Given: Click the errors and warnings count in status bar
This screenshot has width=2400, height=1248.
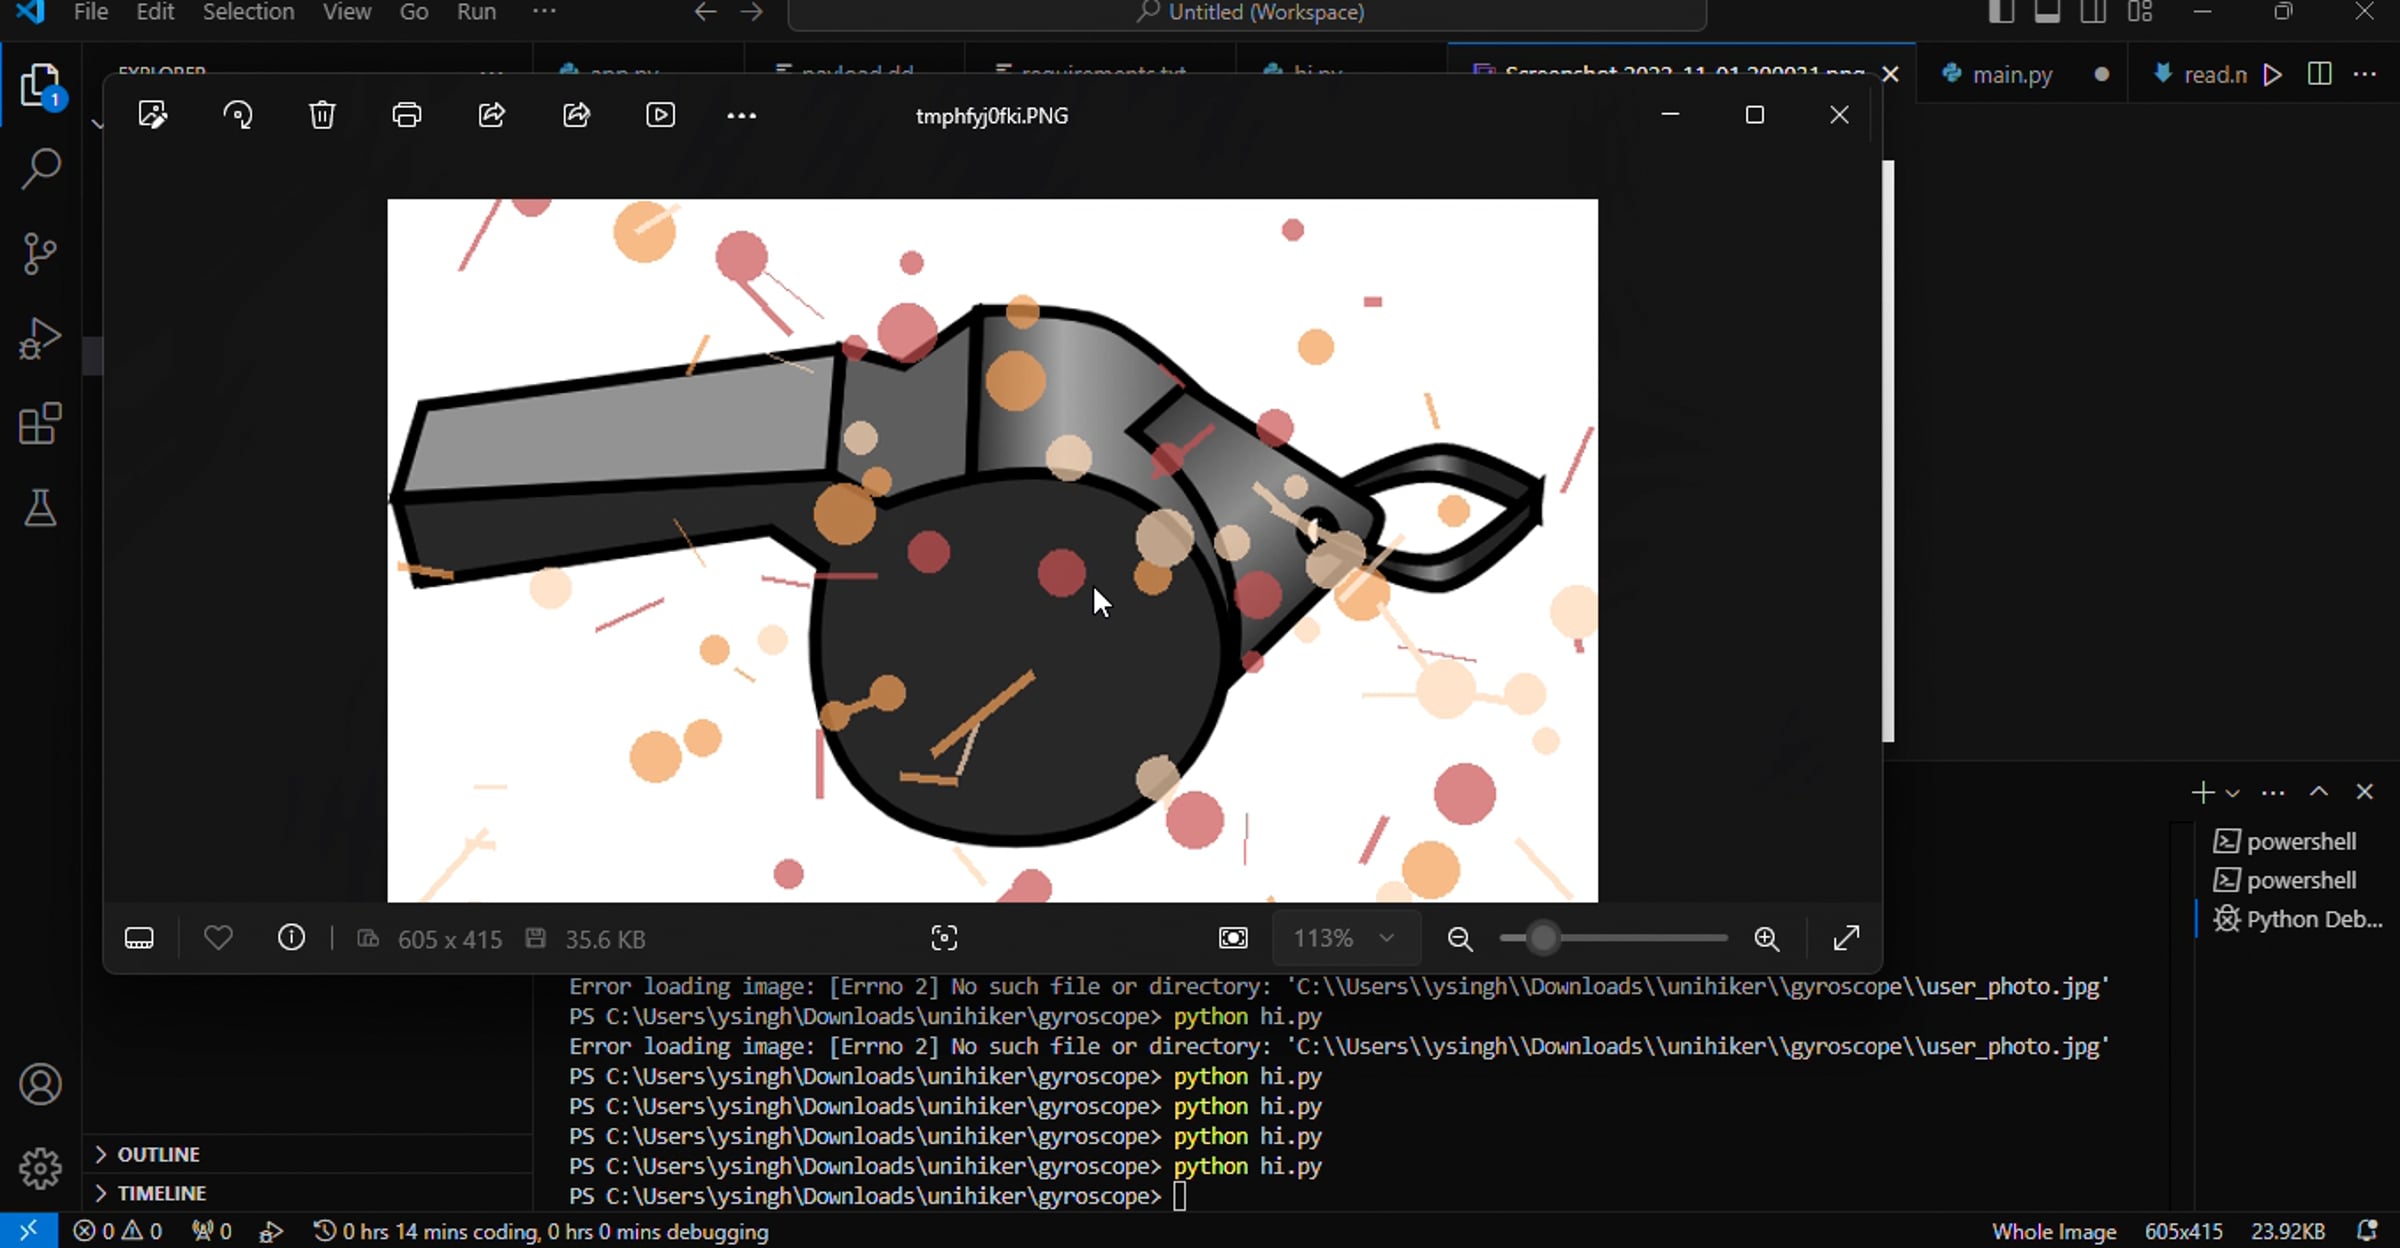Looking at the screenshot, I should point(118,1232).
